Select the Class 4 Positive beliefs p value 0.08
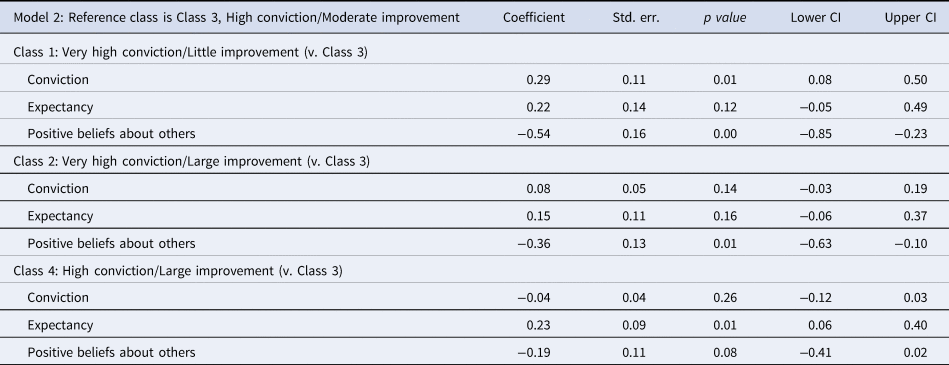Viewport: 949px width, 365px height. pos(725,352)
